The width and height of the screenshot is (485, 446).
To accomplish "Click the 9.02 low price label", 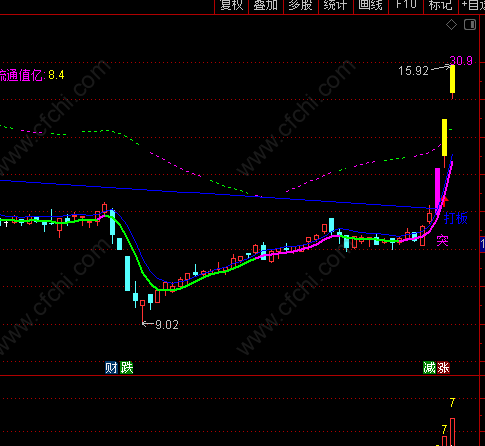I will click(x=167, y=325).
